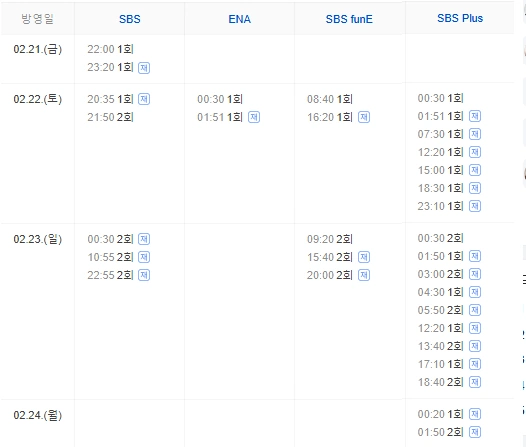Click the rerun icon beside SBS 10:55 2회
The width and height of the screenshot is (526, 447).
tap(144, 258)
